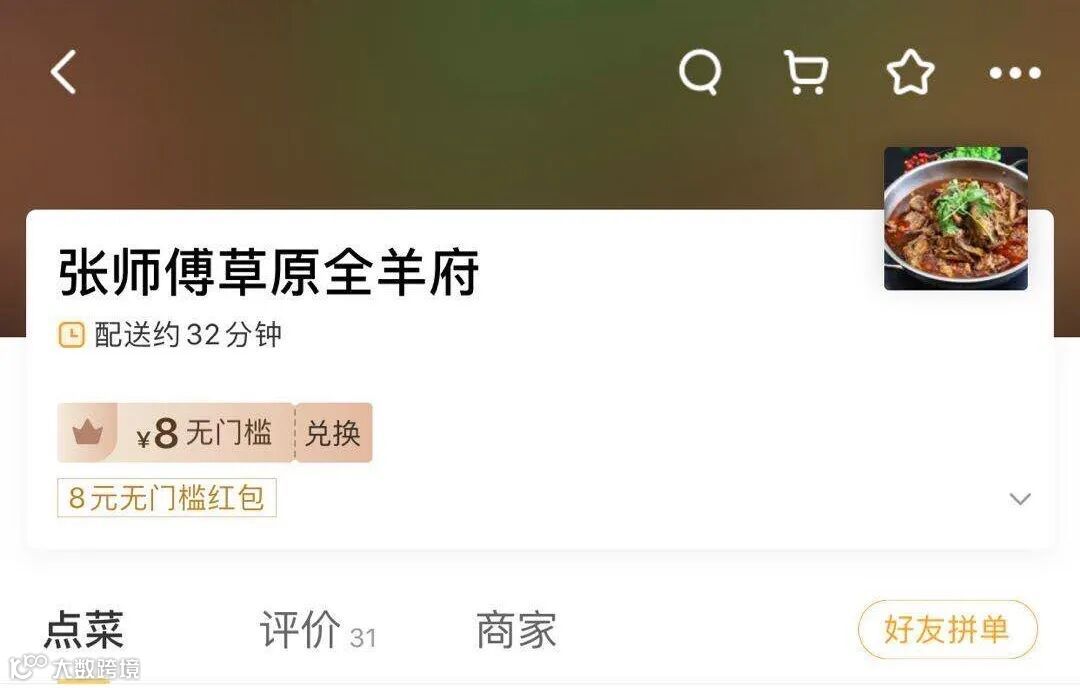Tap the review count 31
Screen dimensions: 1080x688
click(x=363, y=638)
